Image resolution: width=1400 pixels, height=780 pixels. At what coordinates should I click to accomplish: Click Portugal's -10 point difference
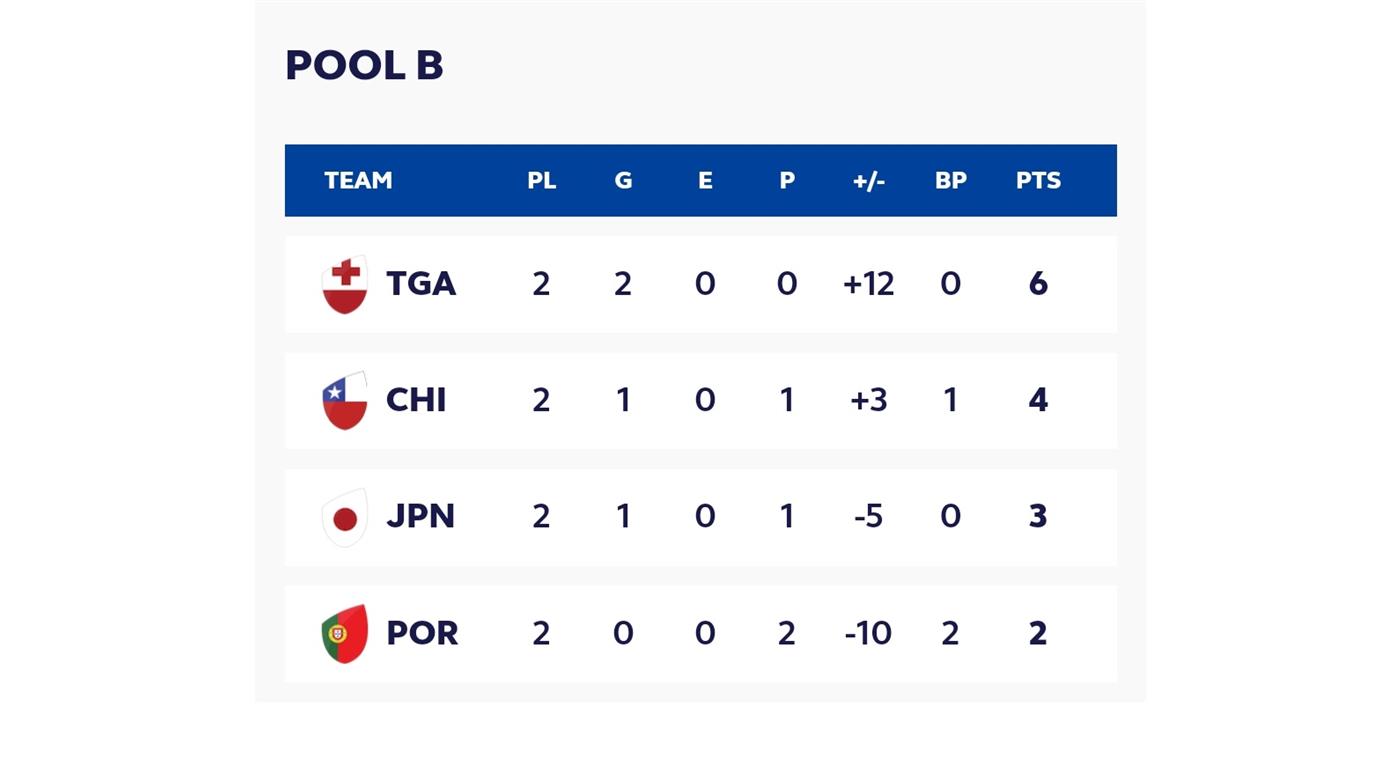coord(868,633)
